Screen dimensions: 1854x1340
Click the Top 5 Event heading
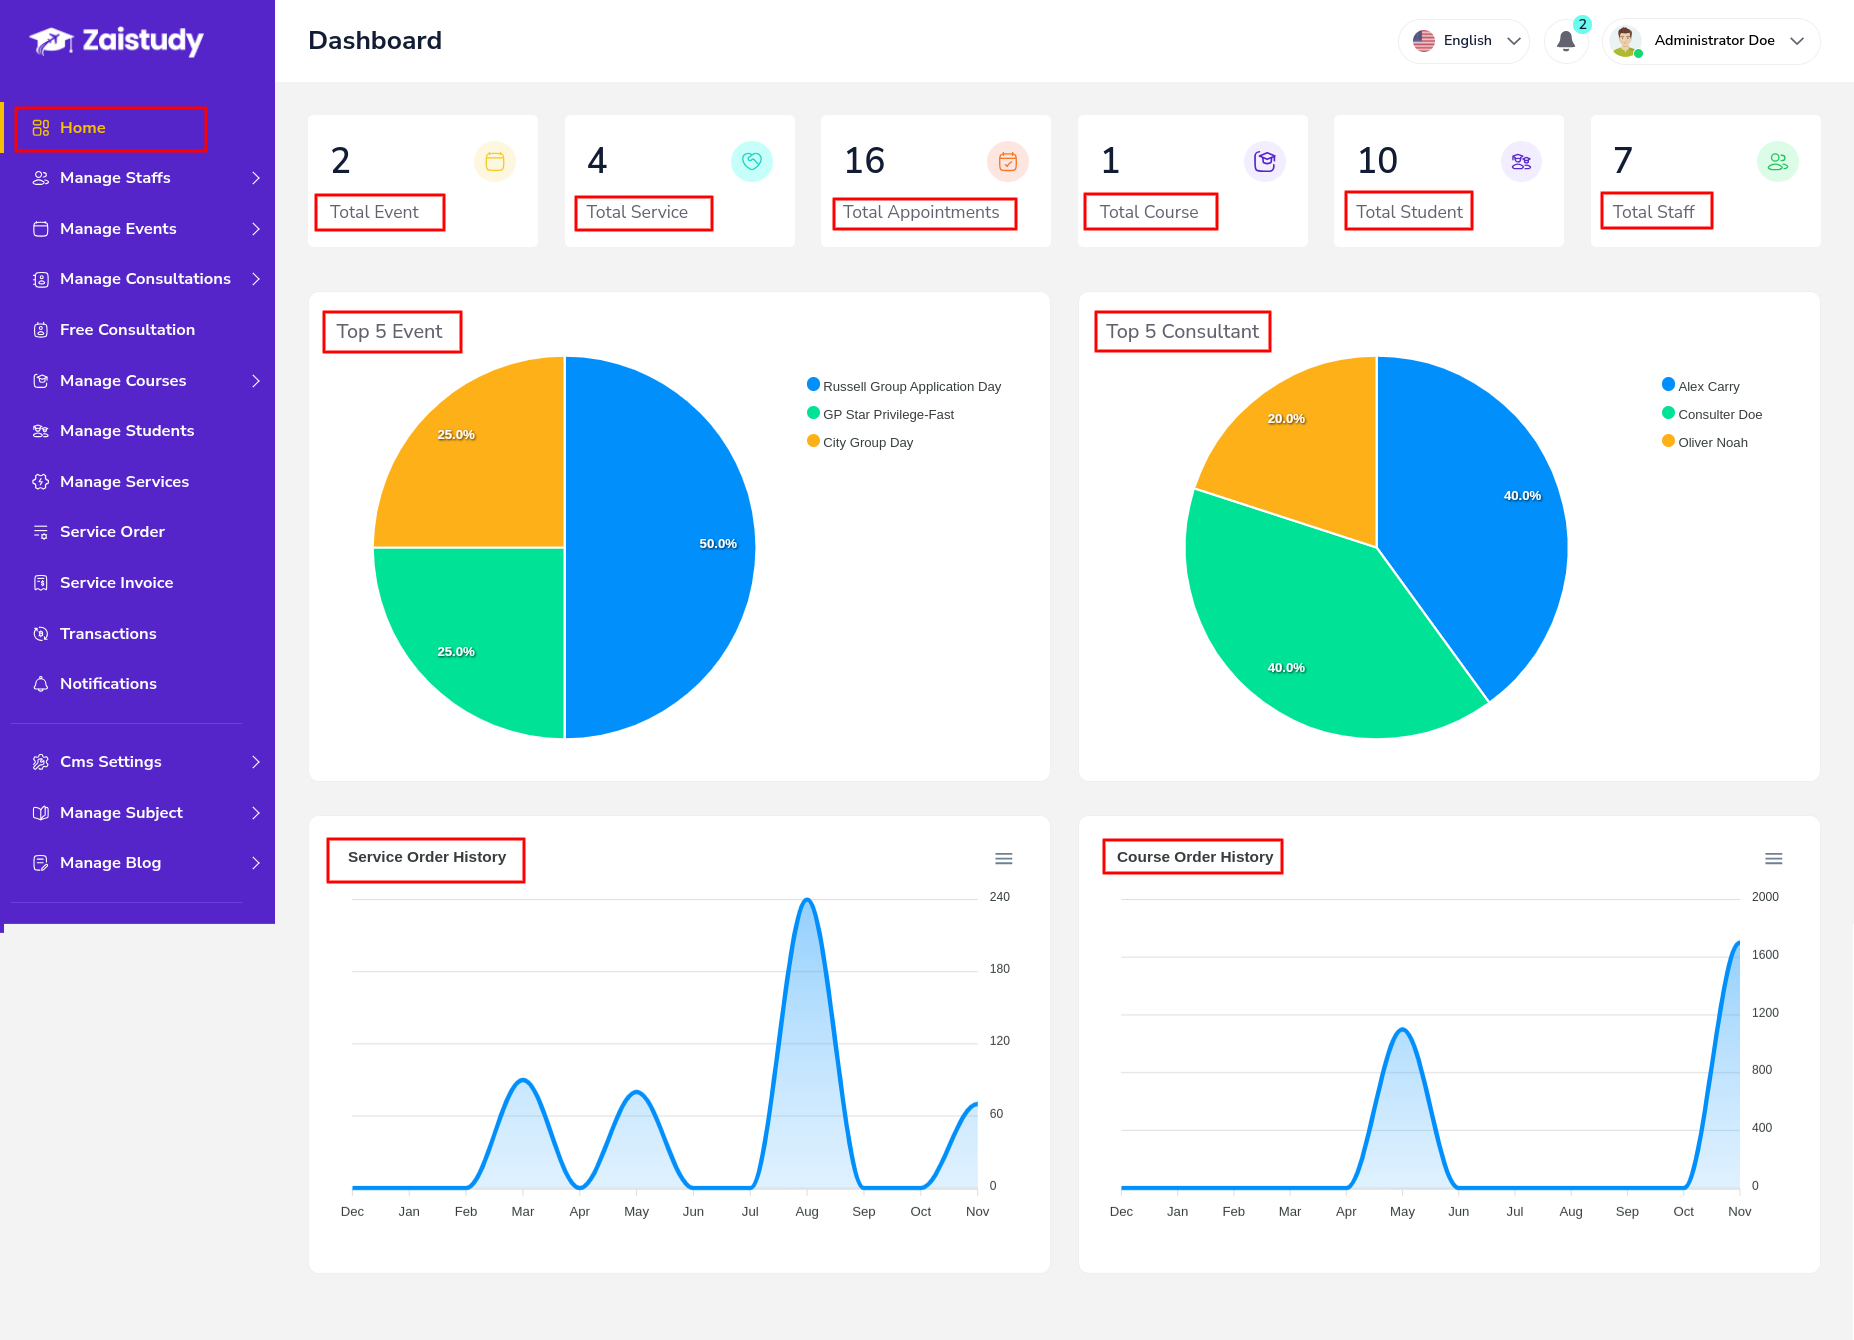(389, 332)
